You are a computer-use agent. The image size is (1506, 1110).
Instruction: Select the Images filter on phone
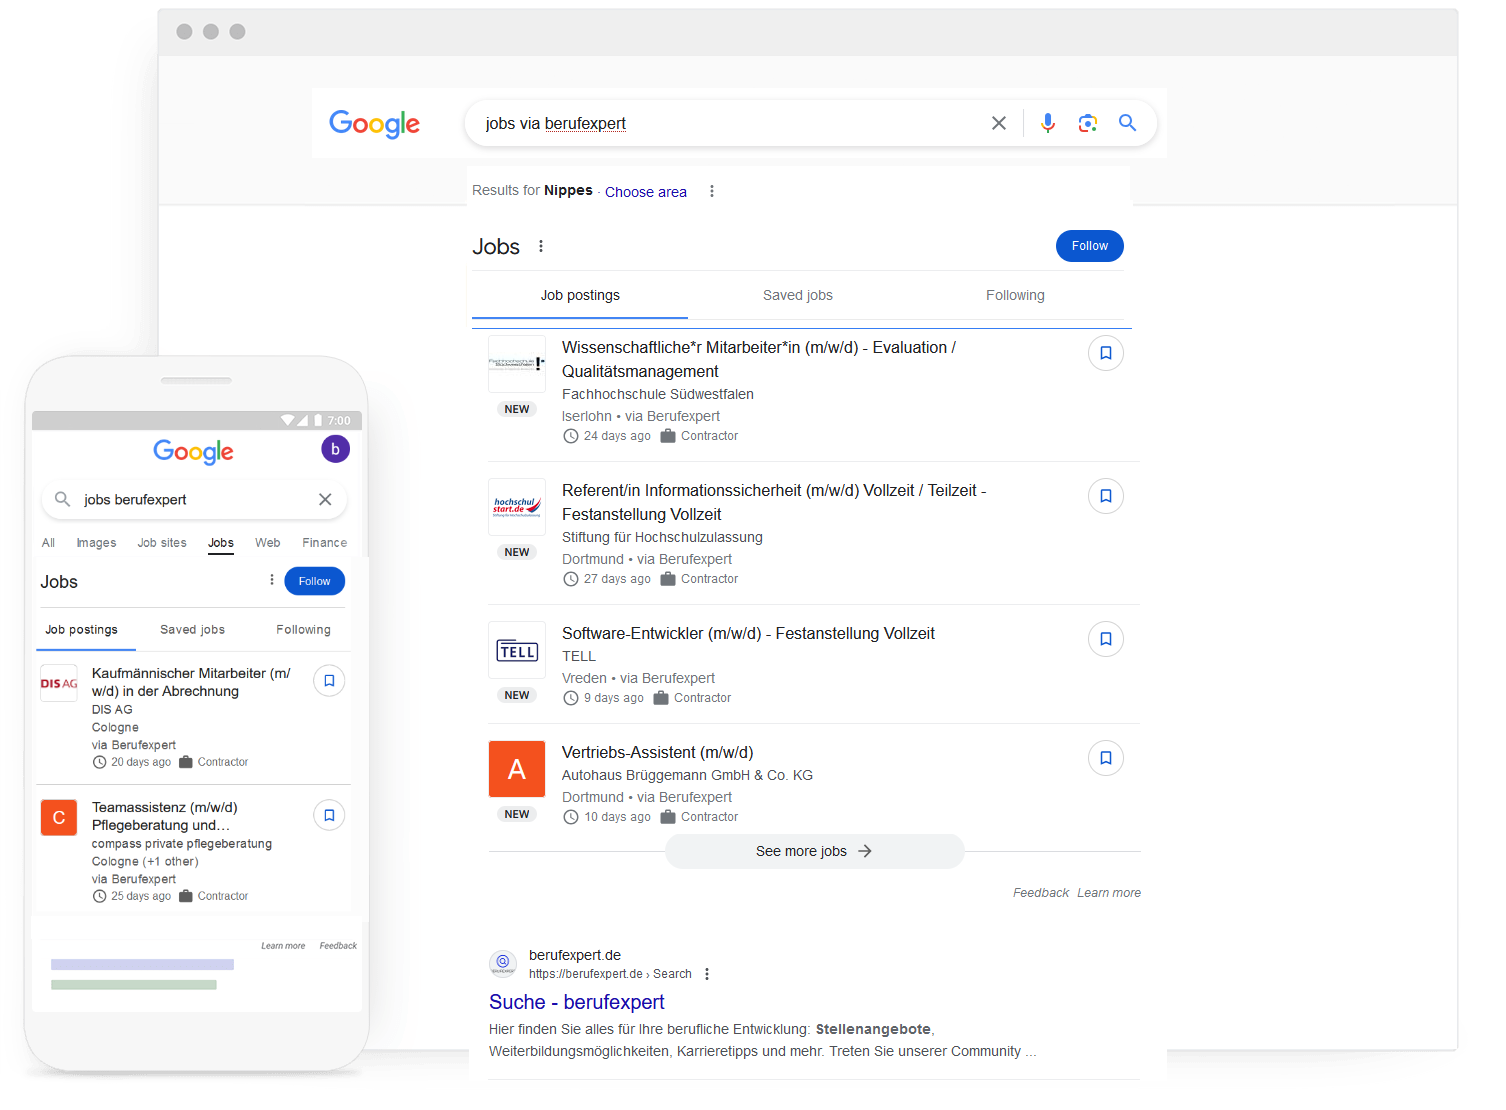(96, 543)
